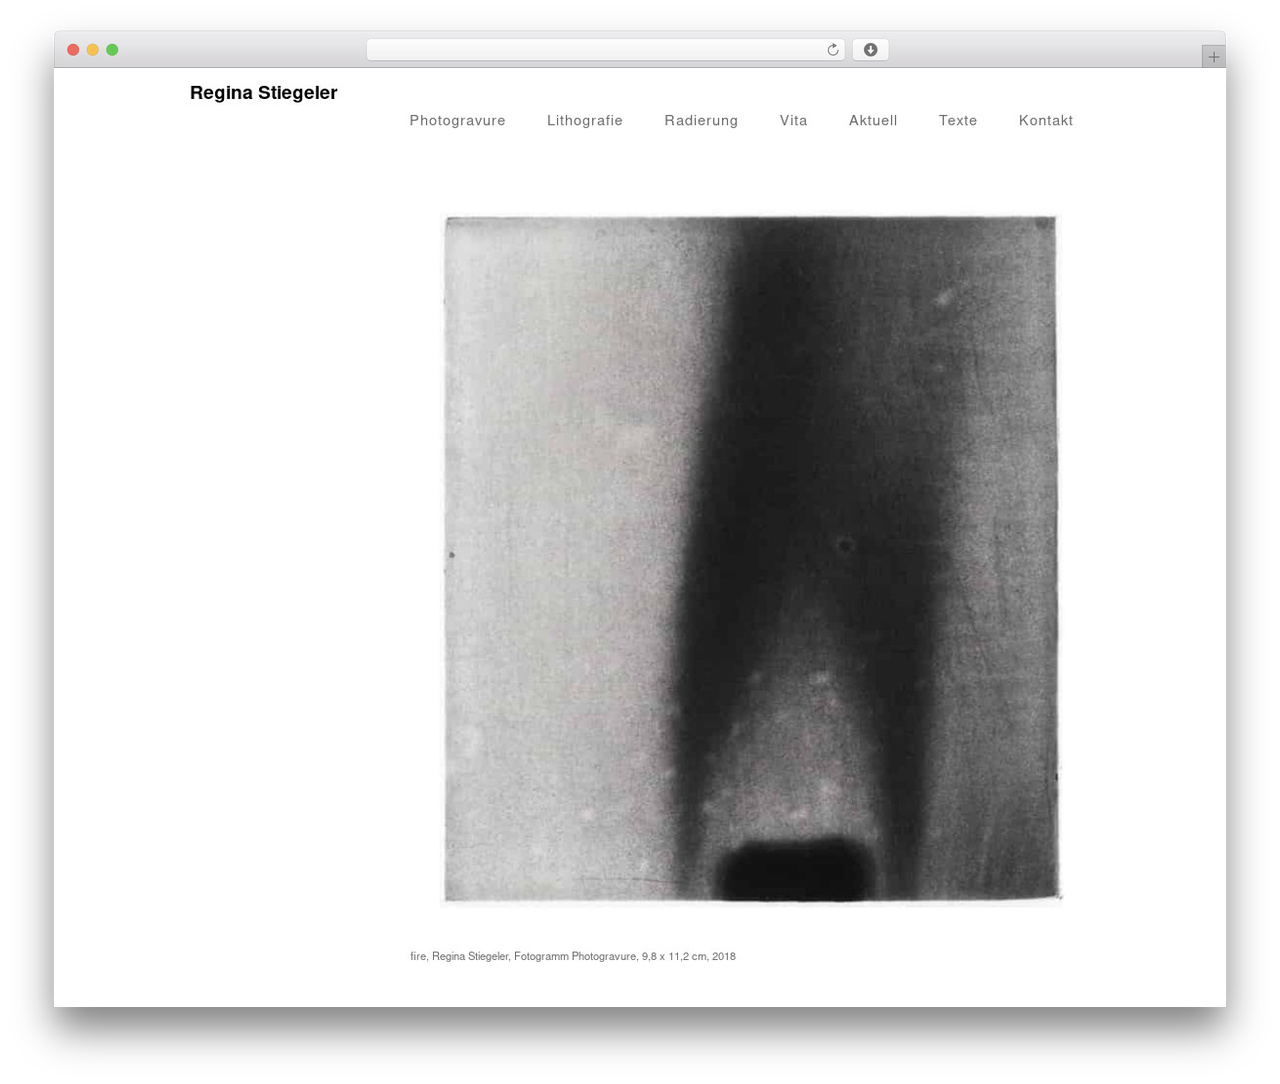Add a new tab with the plus icon
The image size is (1280, 1084).
click(1213, 57)
